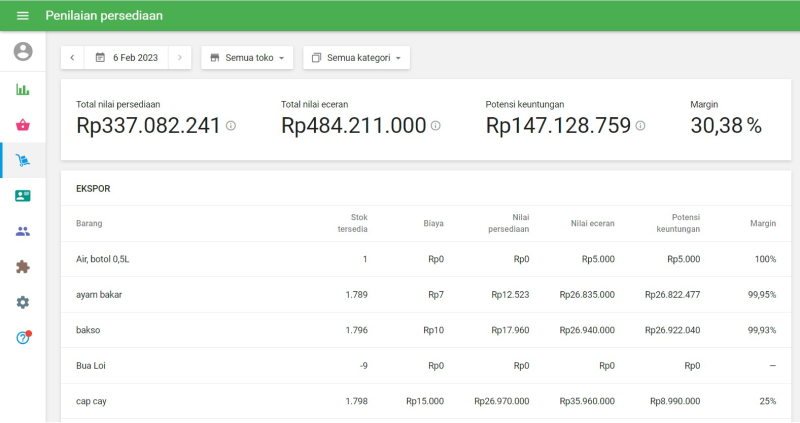Expand the Semua toko dropdown
Viewport: 800px width, 423px height.
(247, 58)
